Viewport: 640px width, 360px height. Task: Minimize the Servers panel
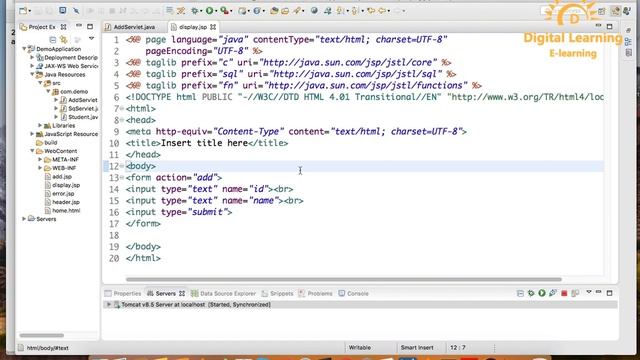point(599,292)
